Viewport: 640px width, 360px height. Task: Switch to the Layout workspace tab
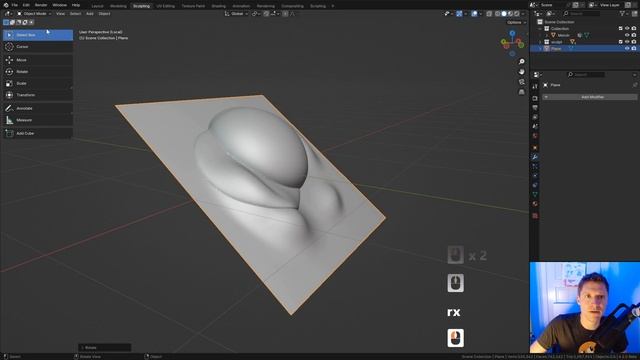(x=98, y=6)
